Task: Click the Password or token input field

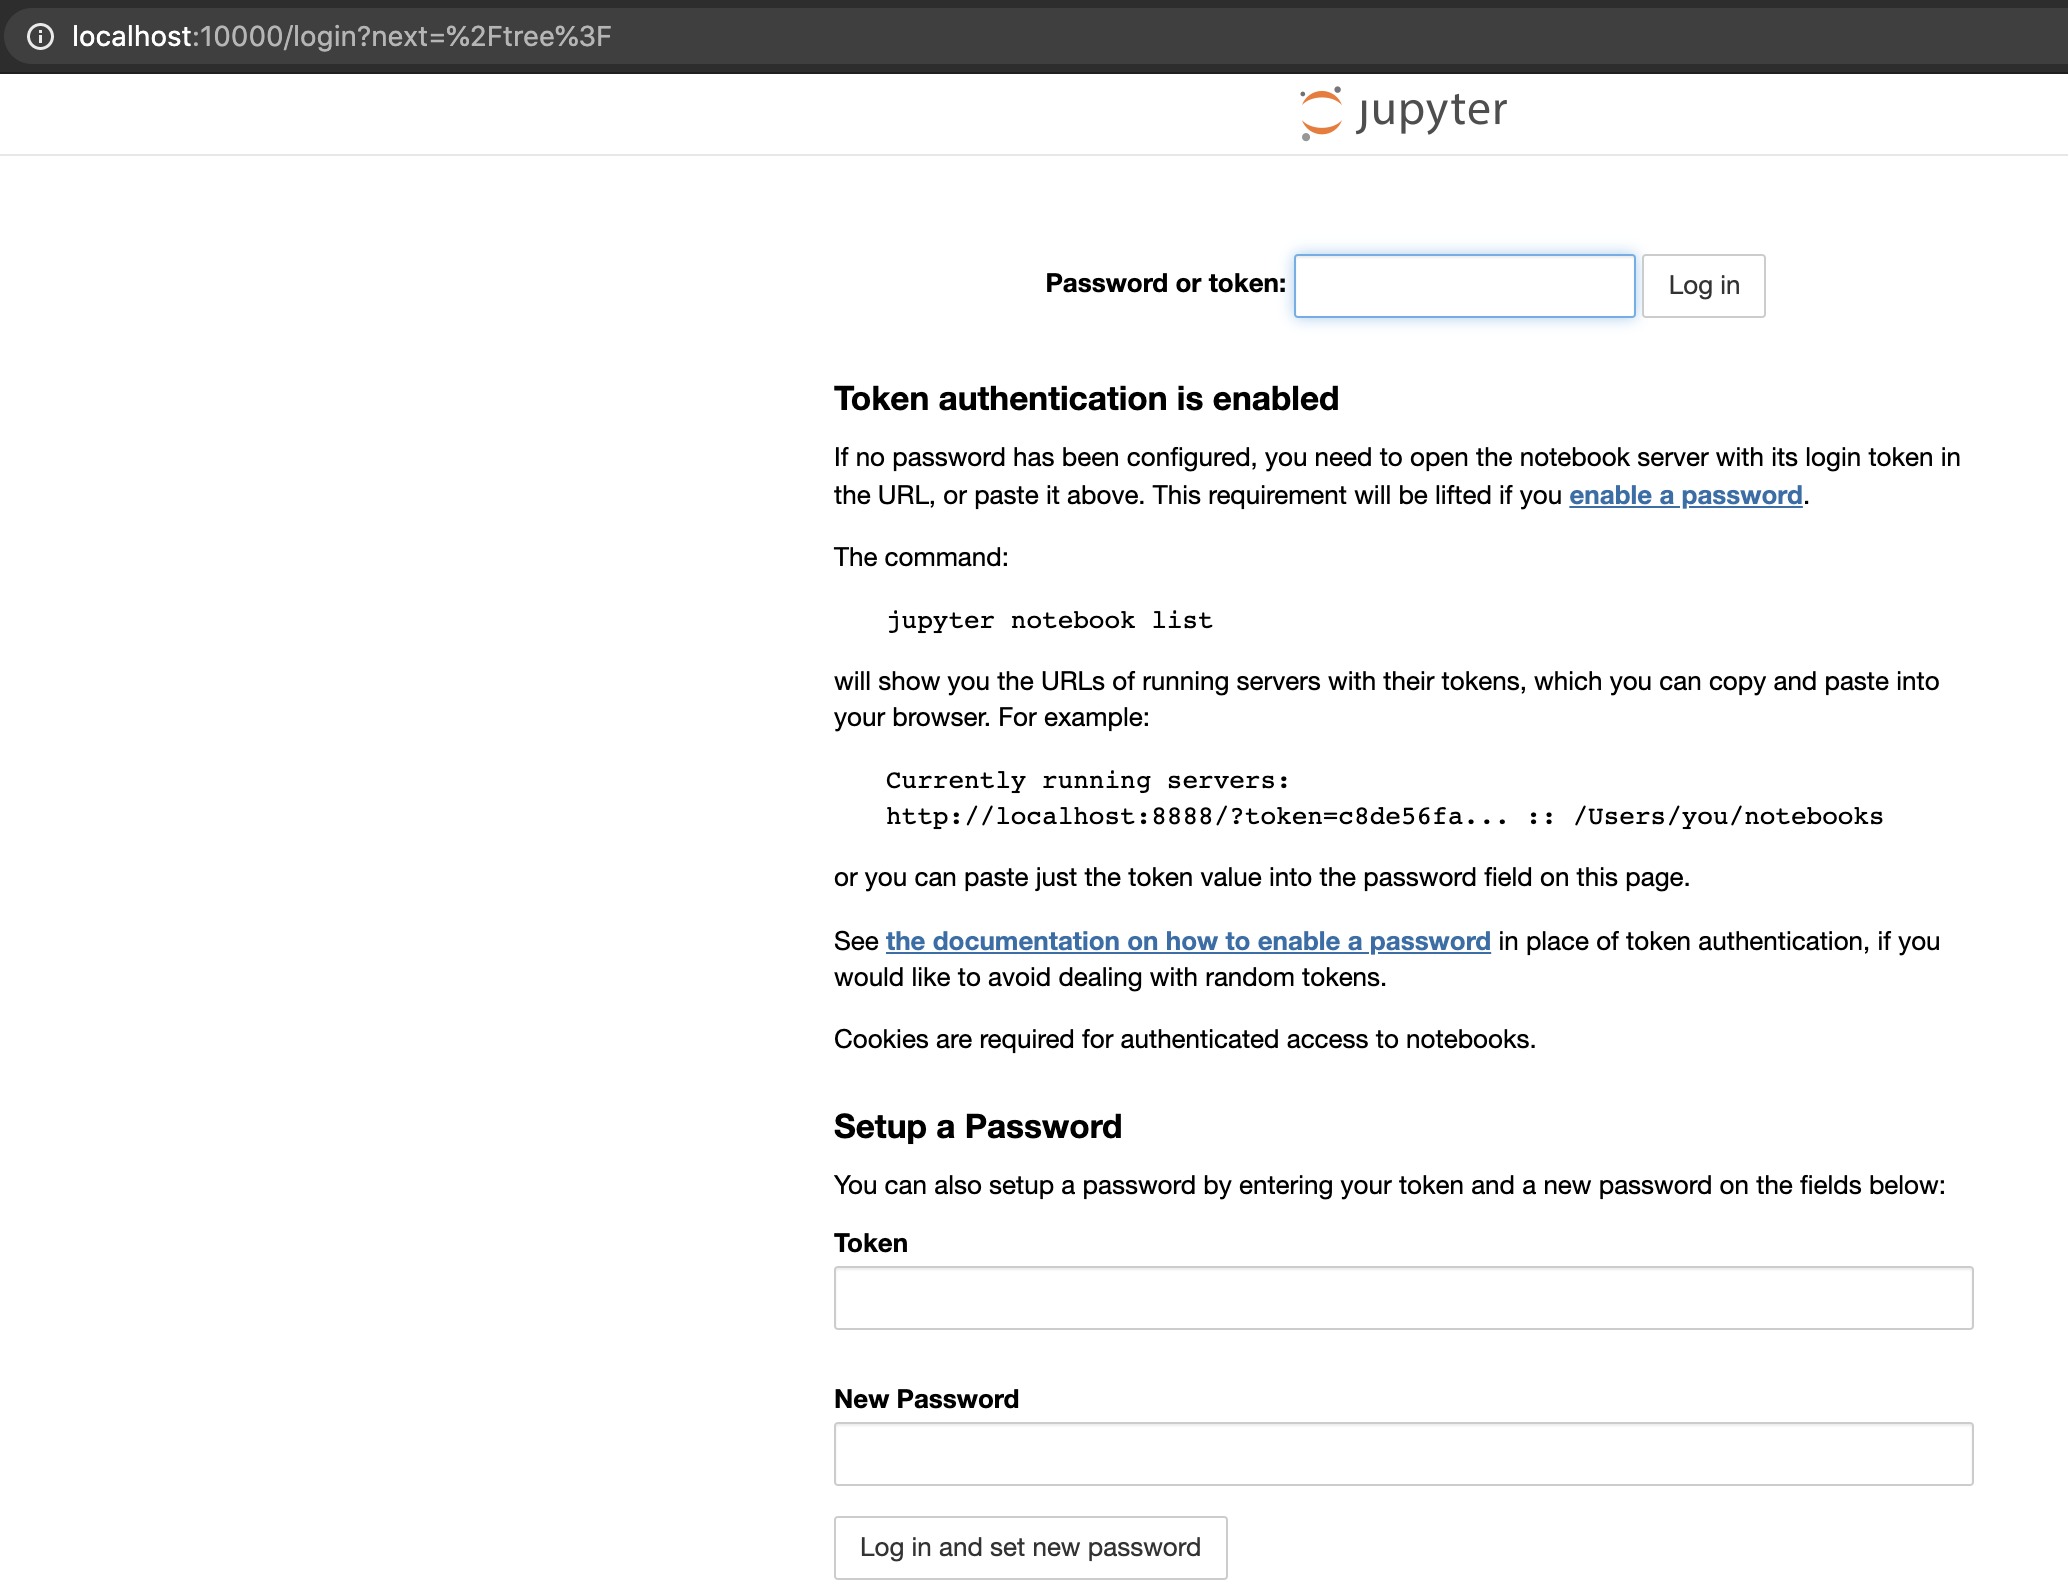Action: click(1464, 286)
